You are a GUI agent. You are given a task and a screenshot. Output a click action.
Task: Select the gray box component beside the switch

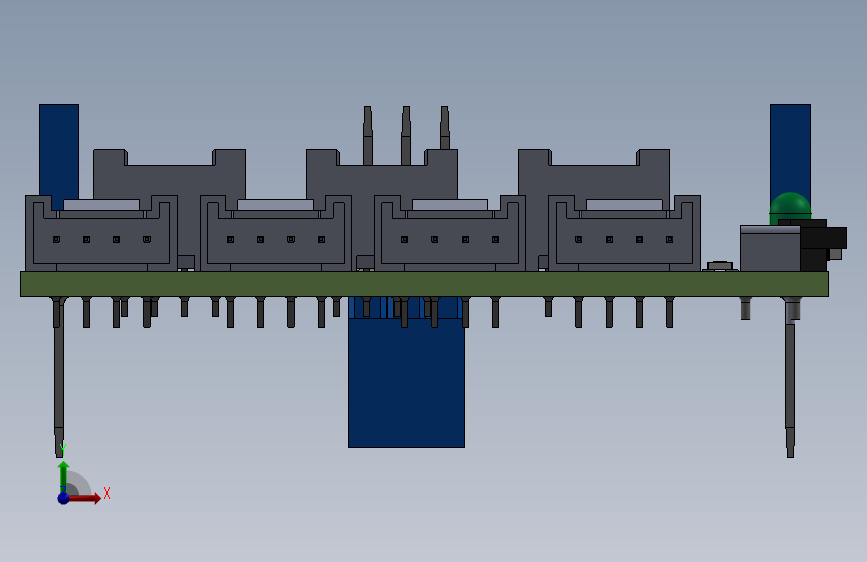tap(770, 248)
